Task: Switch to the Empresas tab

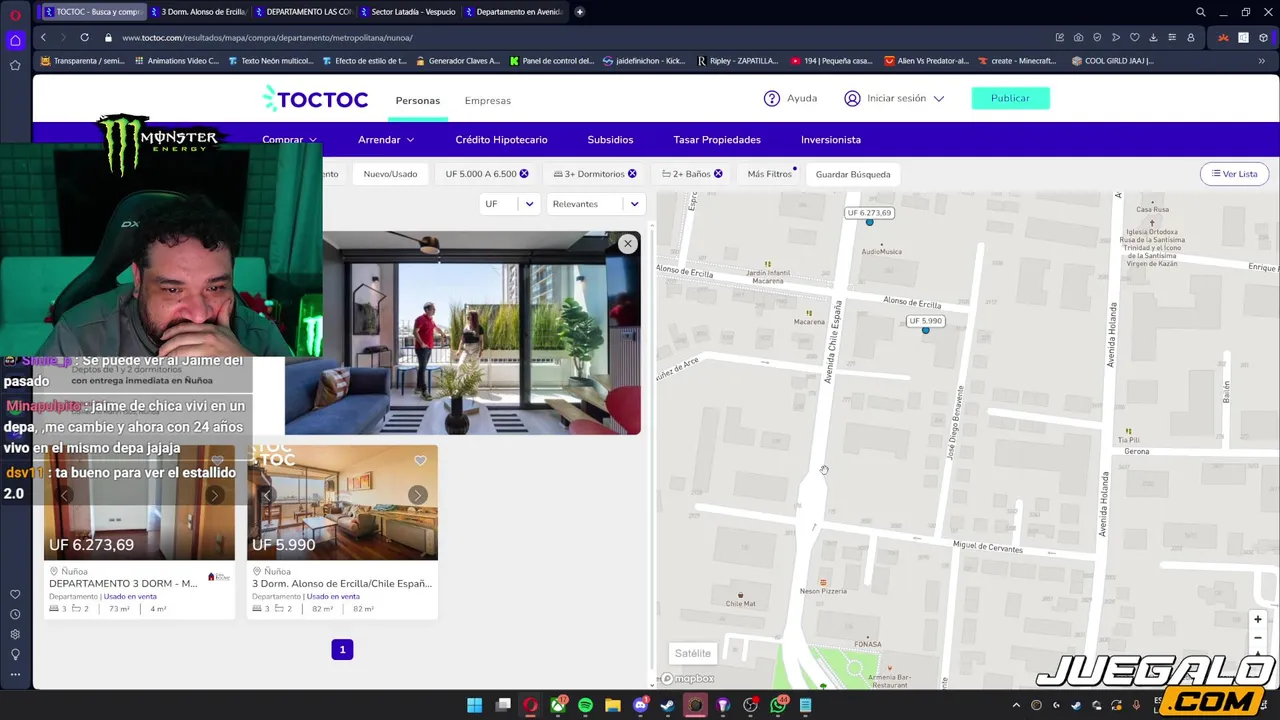Action: pyautogui.click(x=487, y=100)
